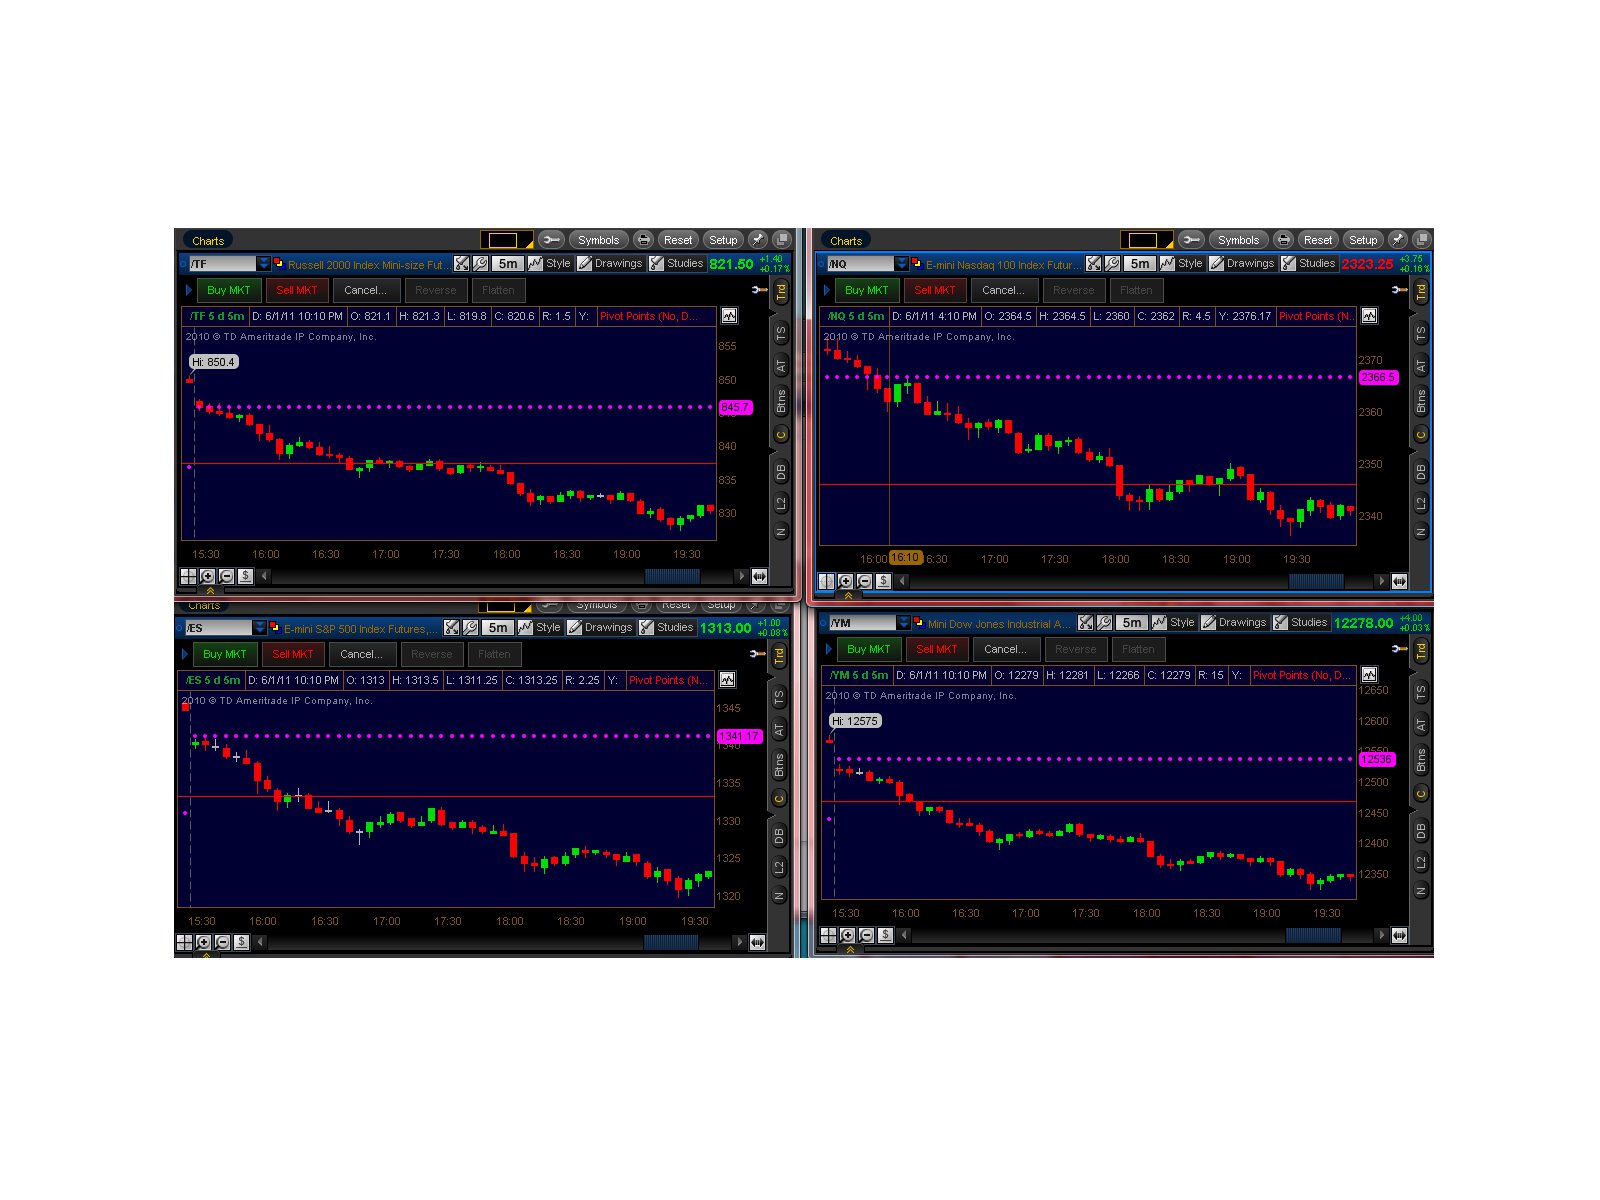
Task: Click the Setup button above the /TF chart
Action: pyautogui.click(x=723, y=240)
